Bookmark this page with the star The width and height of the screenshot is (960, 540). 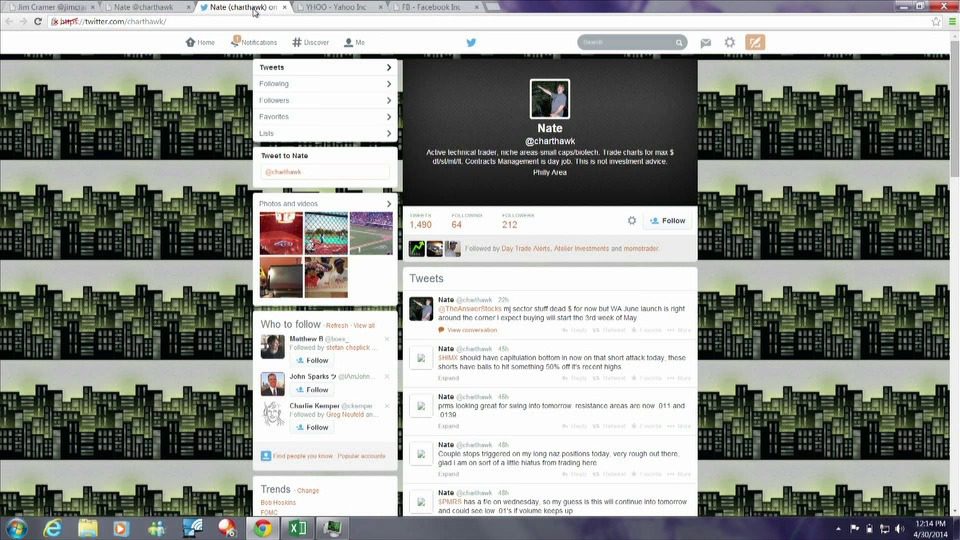click(936, 21)
